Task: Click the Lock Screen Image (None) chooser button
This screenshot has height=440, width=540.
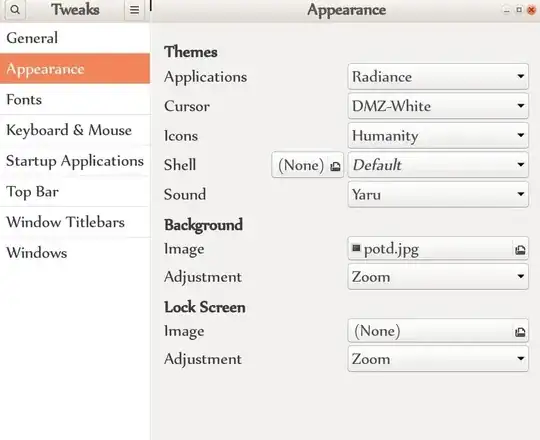Action: click(438, 331)
